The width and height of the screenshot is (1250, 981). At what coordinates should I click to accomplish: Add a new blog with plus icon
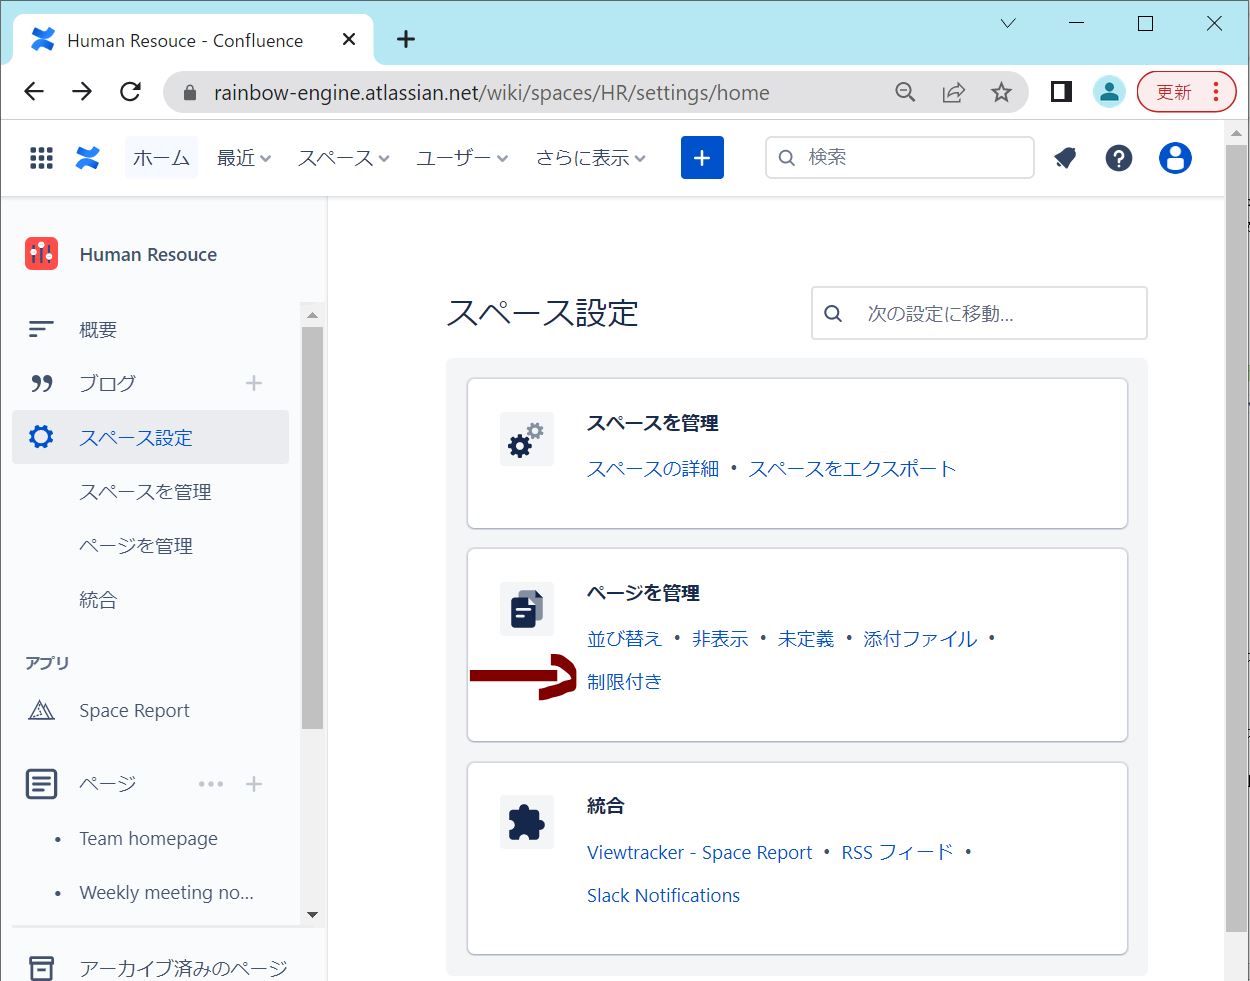point(254,383)
